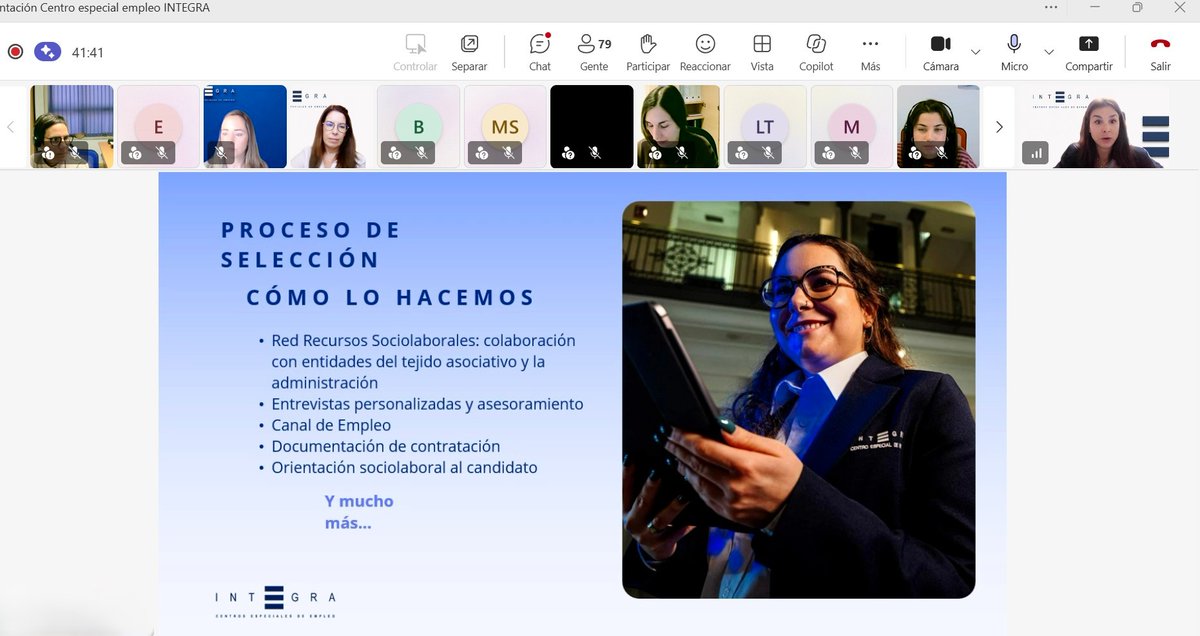Select participant tile LT

pyautogui.click(x=765, y=126)
